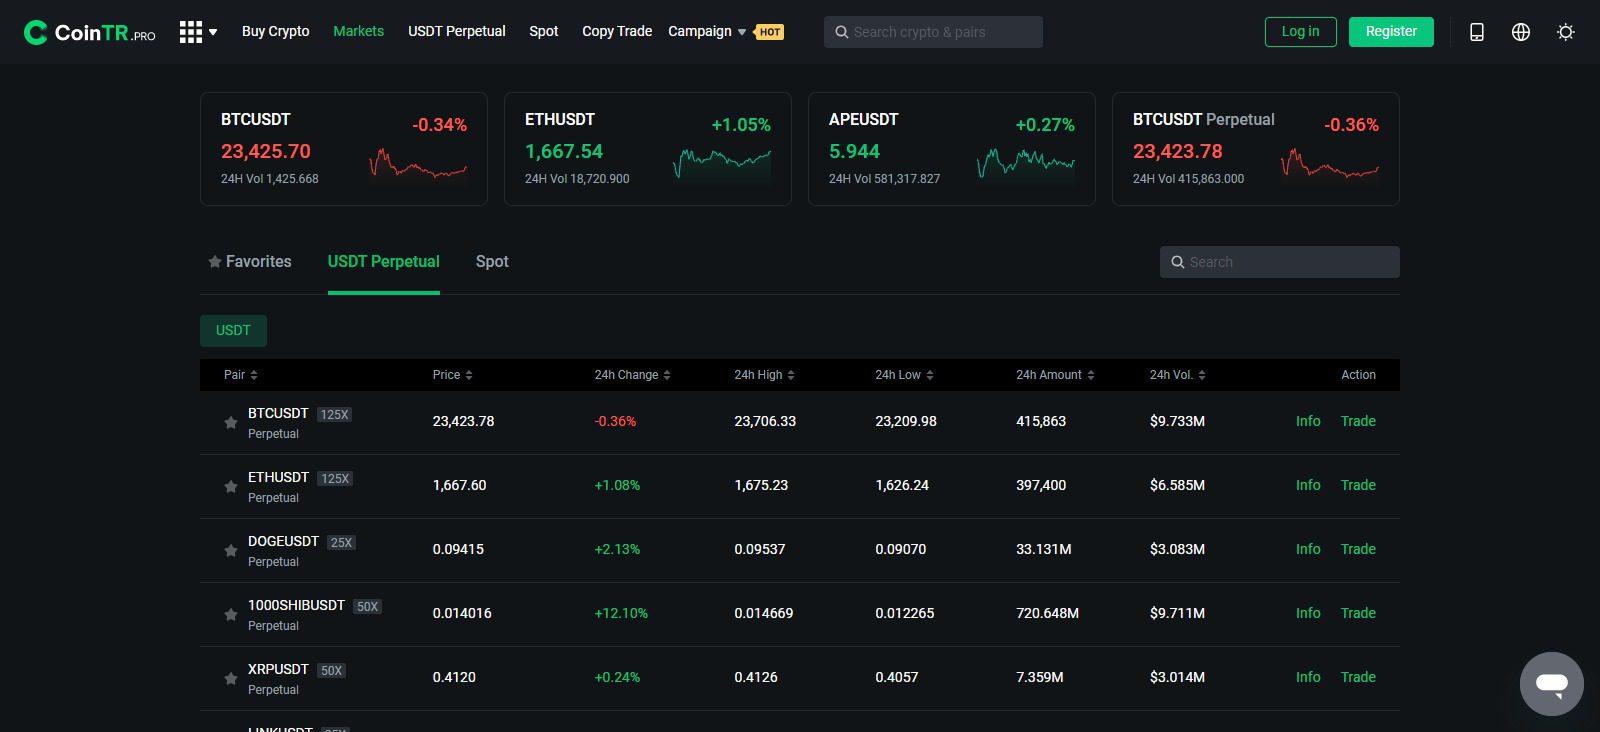Image resolution: width=1600 pixels, height=732 pixels.
Task: Expand the Campaign dropdown
Action: 707,31
